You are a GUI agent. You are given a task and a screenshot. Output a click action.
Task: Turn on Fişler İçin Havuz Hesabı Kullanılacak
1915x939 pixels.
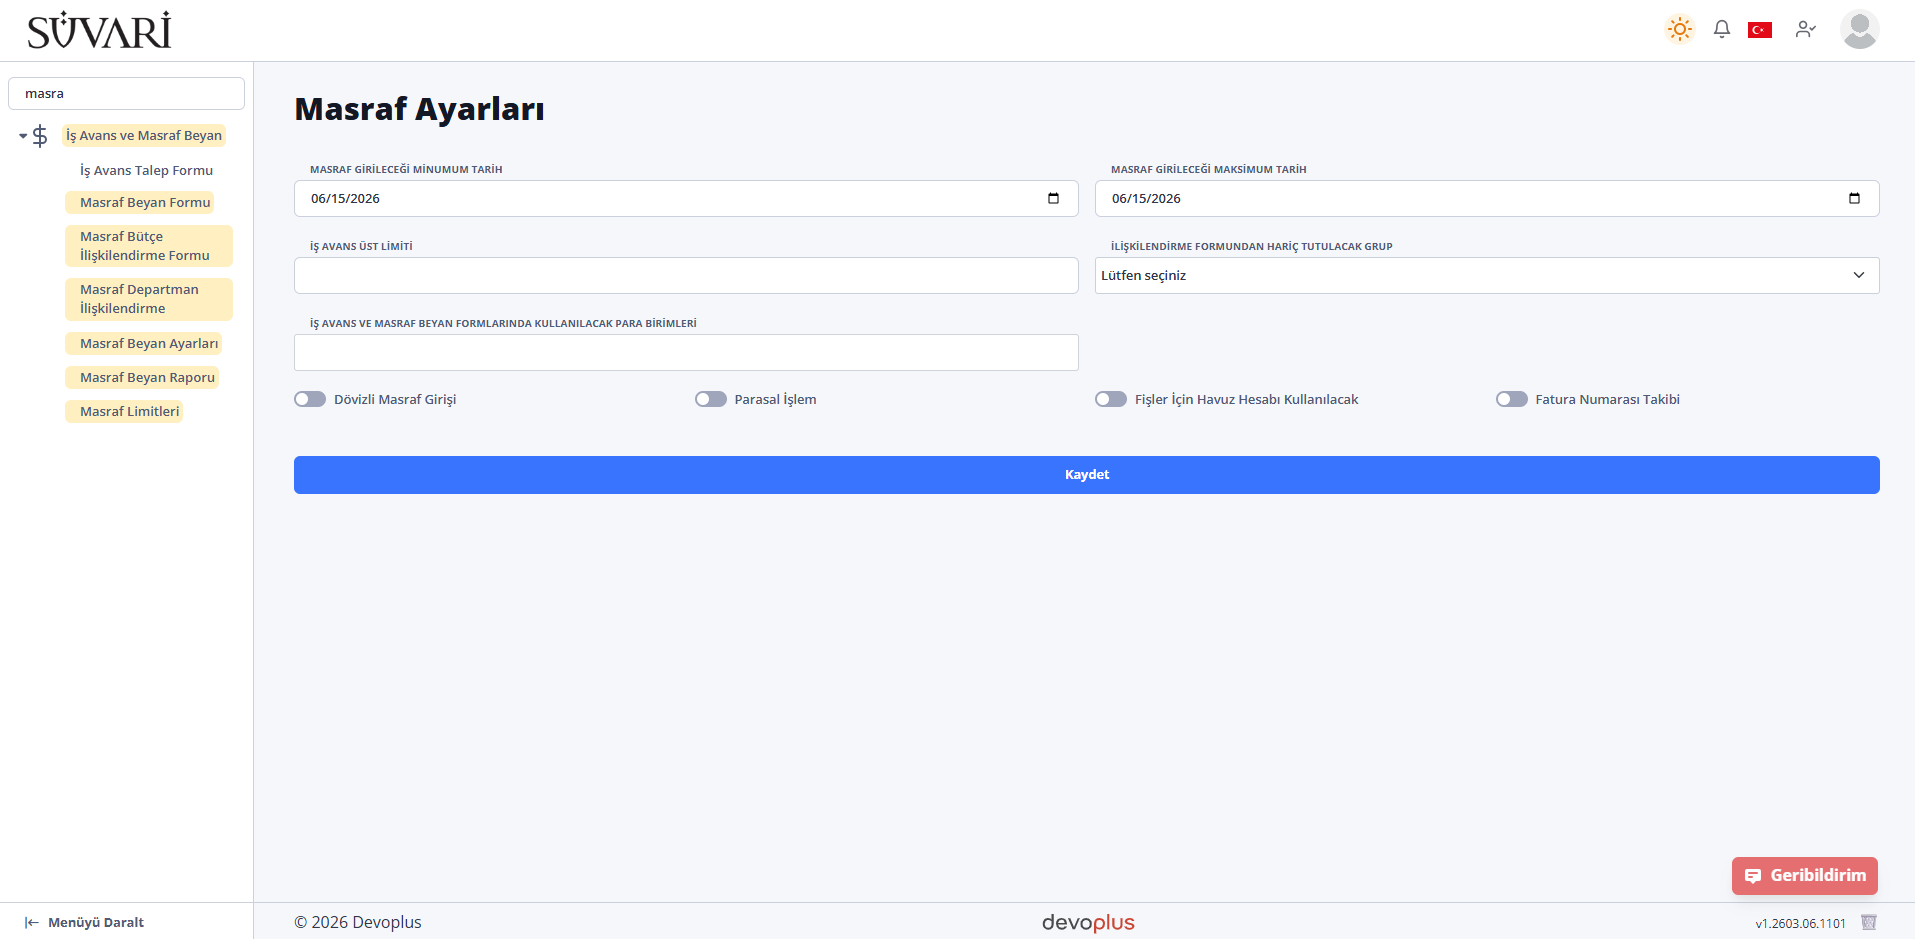1111,399
